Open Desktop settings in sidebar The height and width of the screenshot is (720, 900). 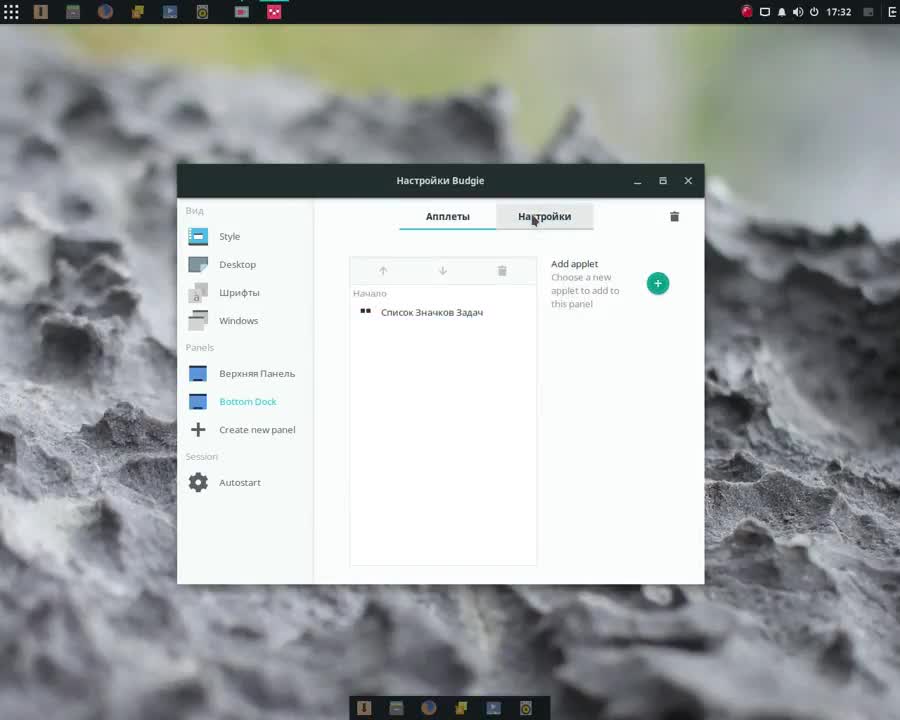click(x=246, y=264)
